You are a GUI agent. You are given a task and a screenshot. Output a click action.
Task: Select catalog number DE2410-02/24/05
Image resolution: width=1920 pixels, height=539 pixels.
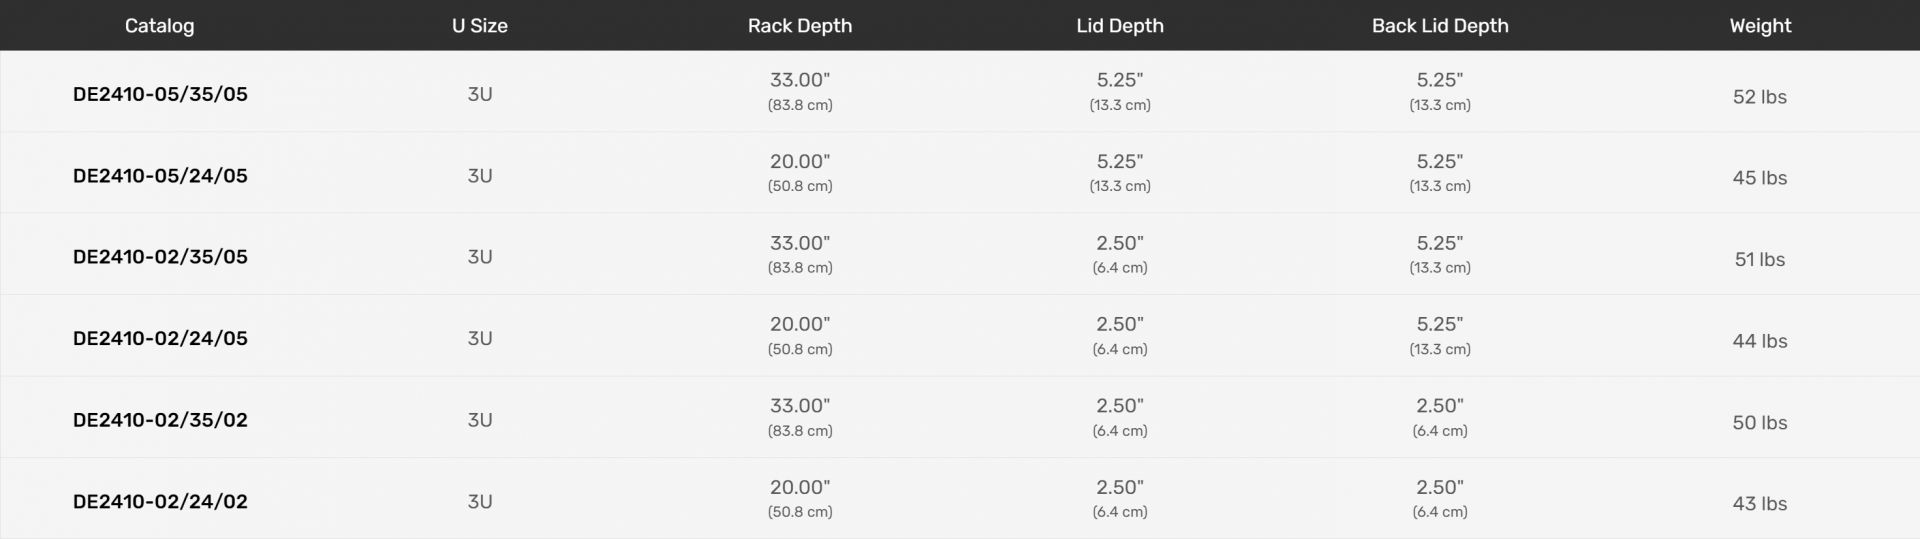(x=160, y=339)
